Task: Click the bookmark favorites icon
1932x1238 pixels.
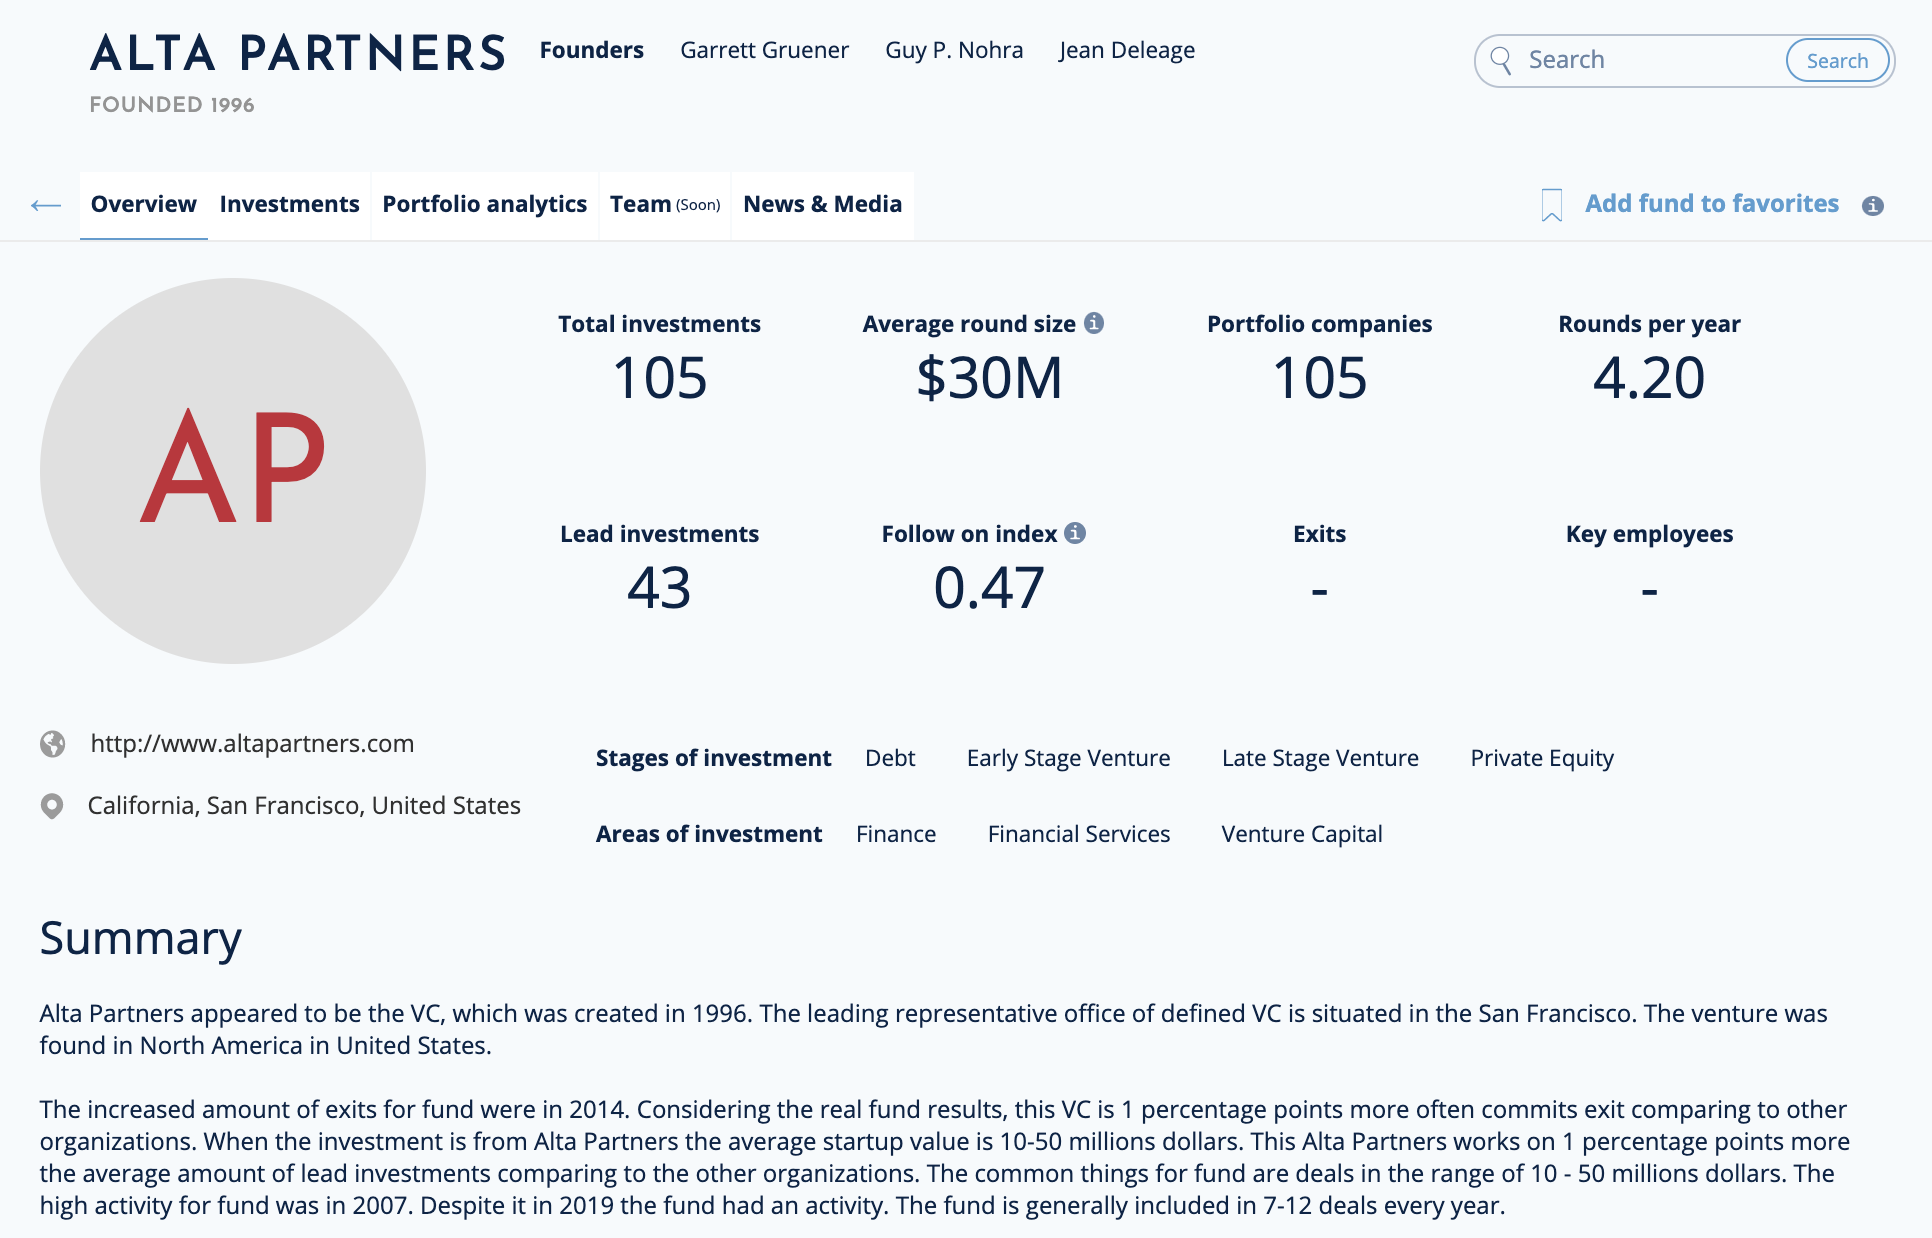Action: tap(1552, 205)
